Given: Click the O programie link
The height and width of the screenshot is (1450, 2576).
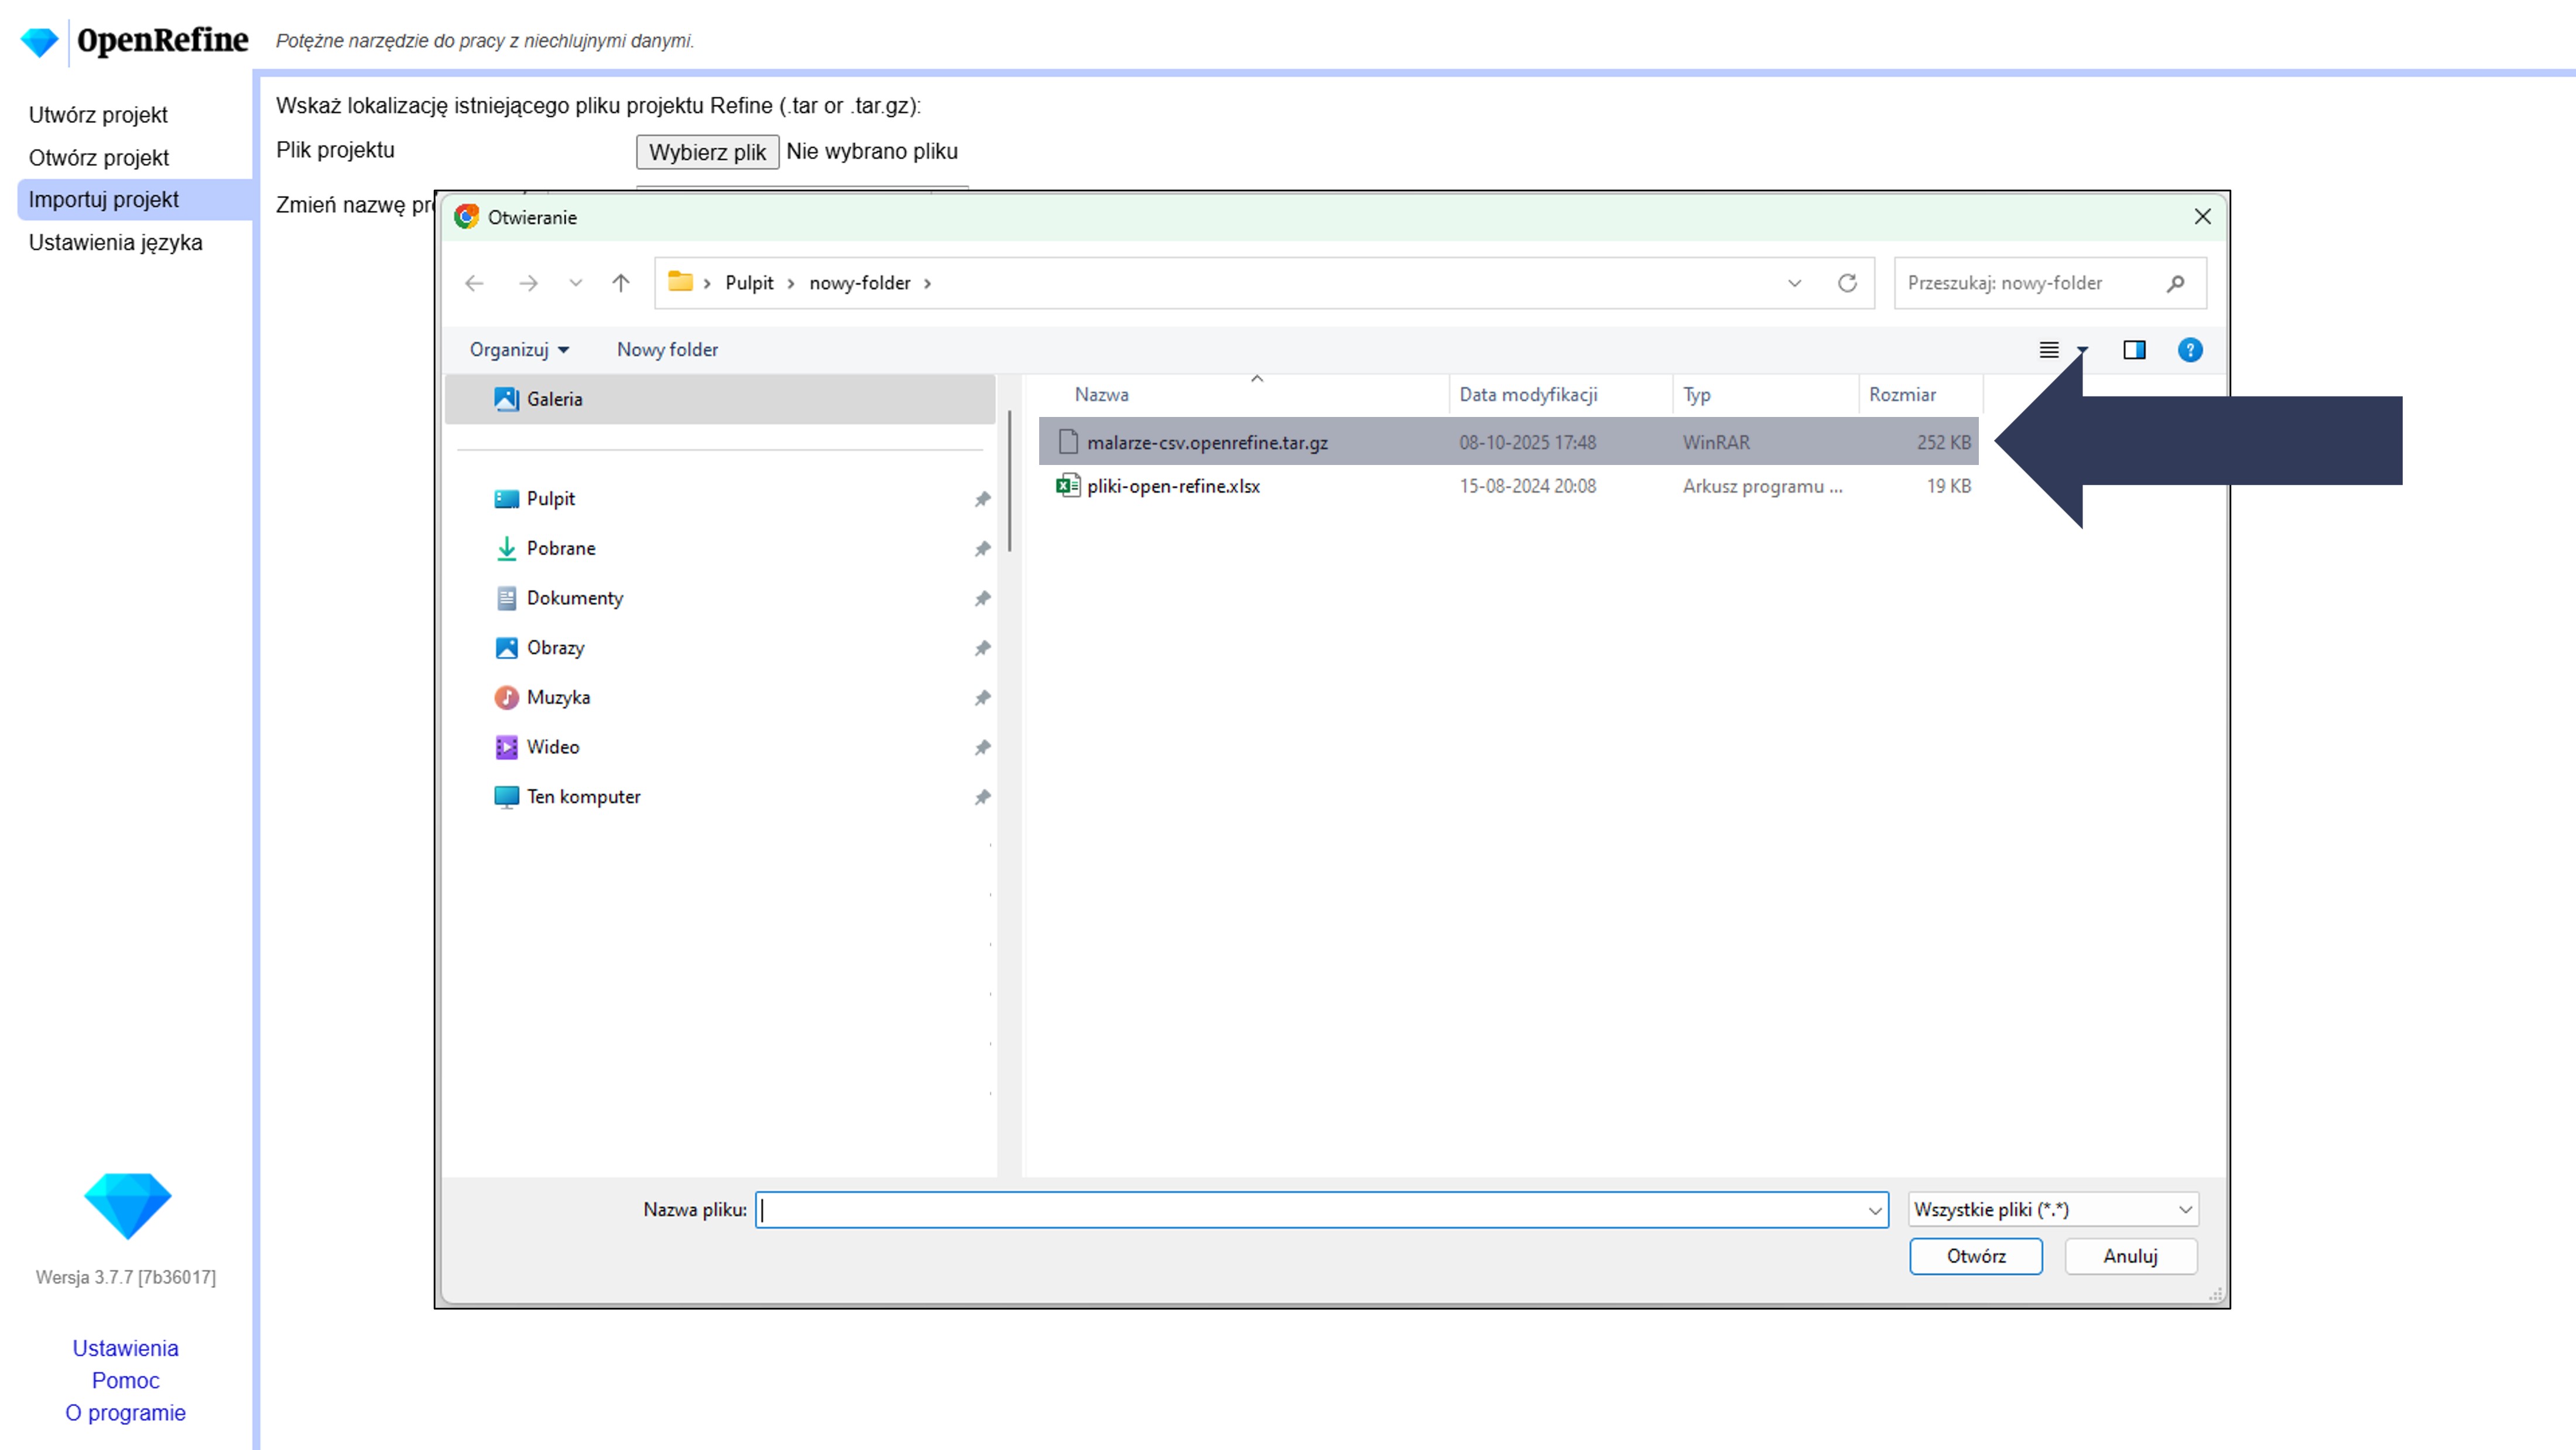Looking at the screenshot, I should (126, 1412).
